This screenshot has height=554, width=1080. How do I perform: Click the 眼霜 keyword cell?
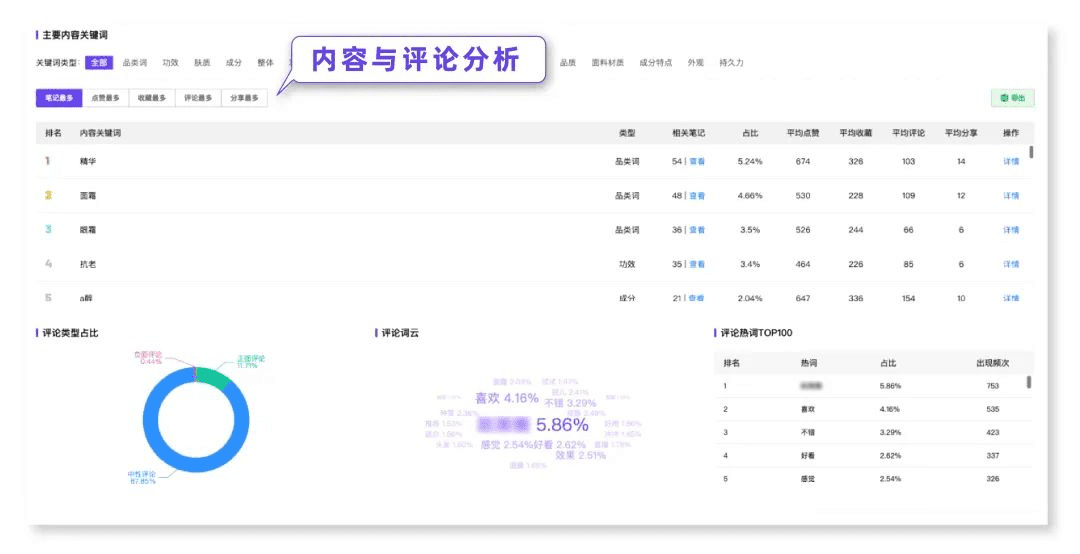tap(87, 230)
